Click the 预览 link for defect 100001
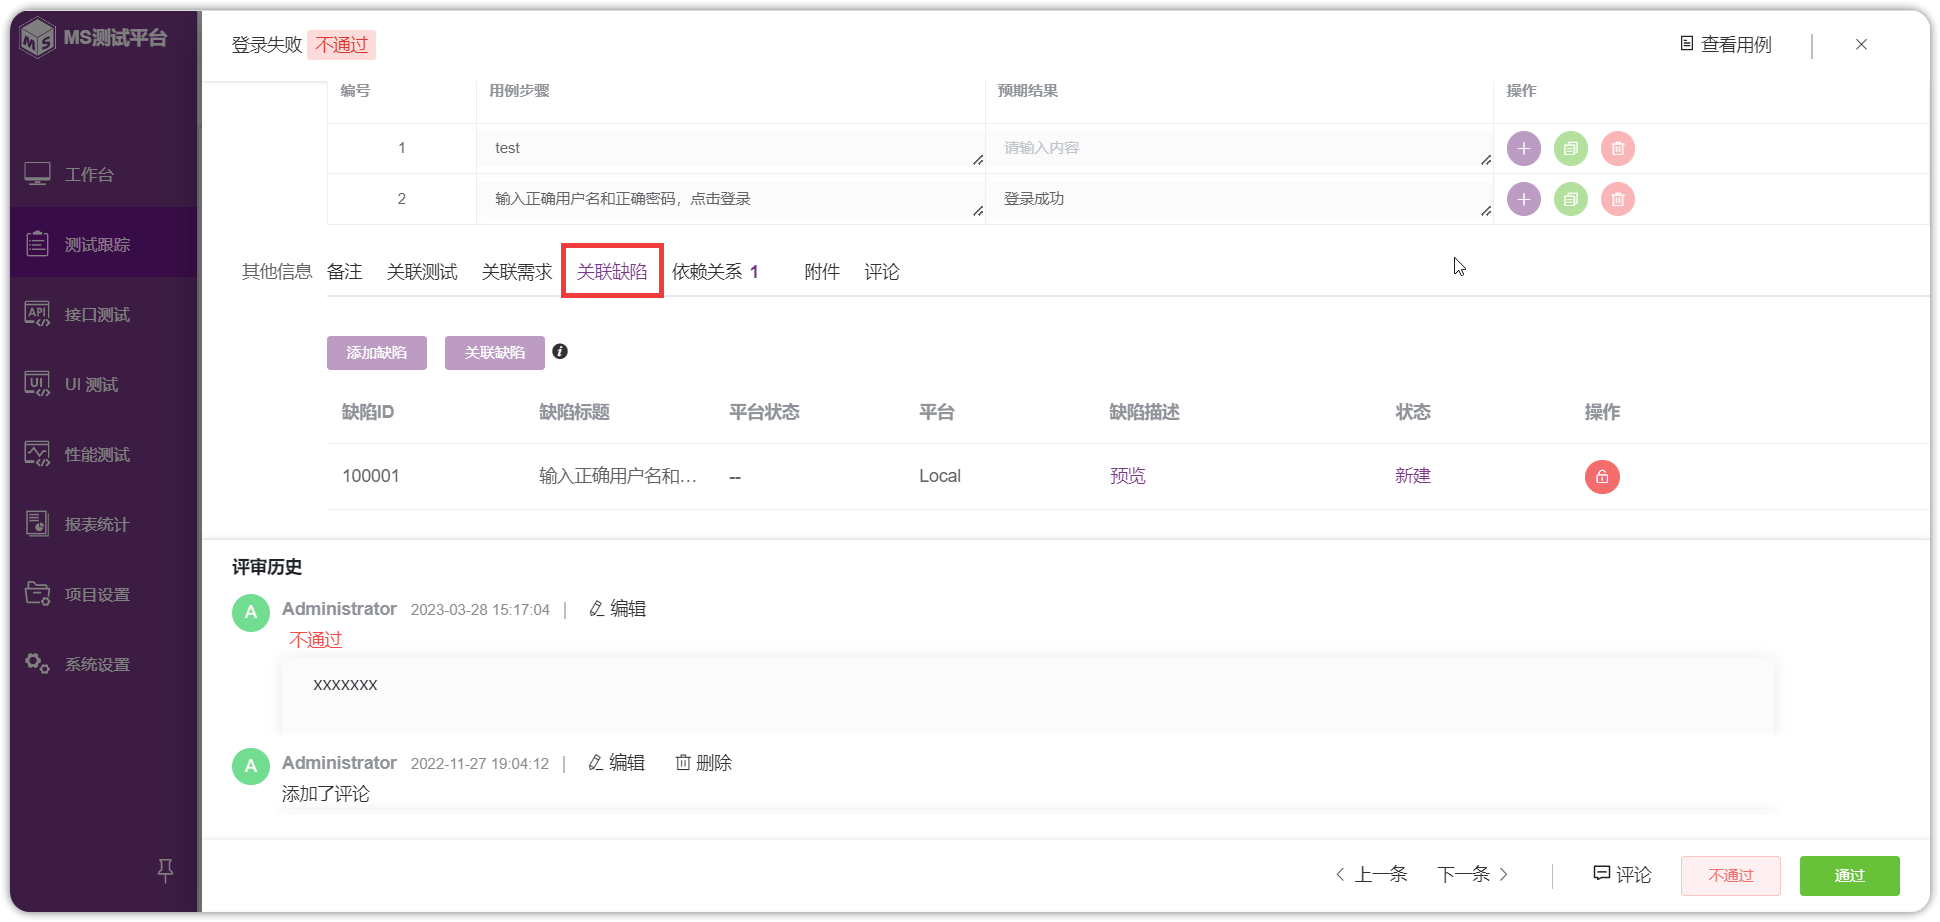Image resolution: width=1940 pixels, height=922 pixels. pyautogui.click(x=1128, y=476)
